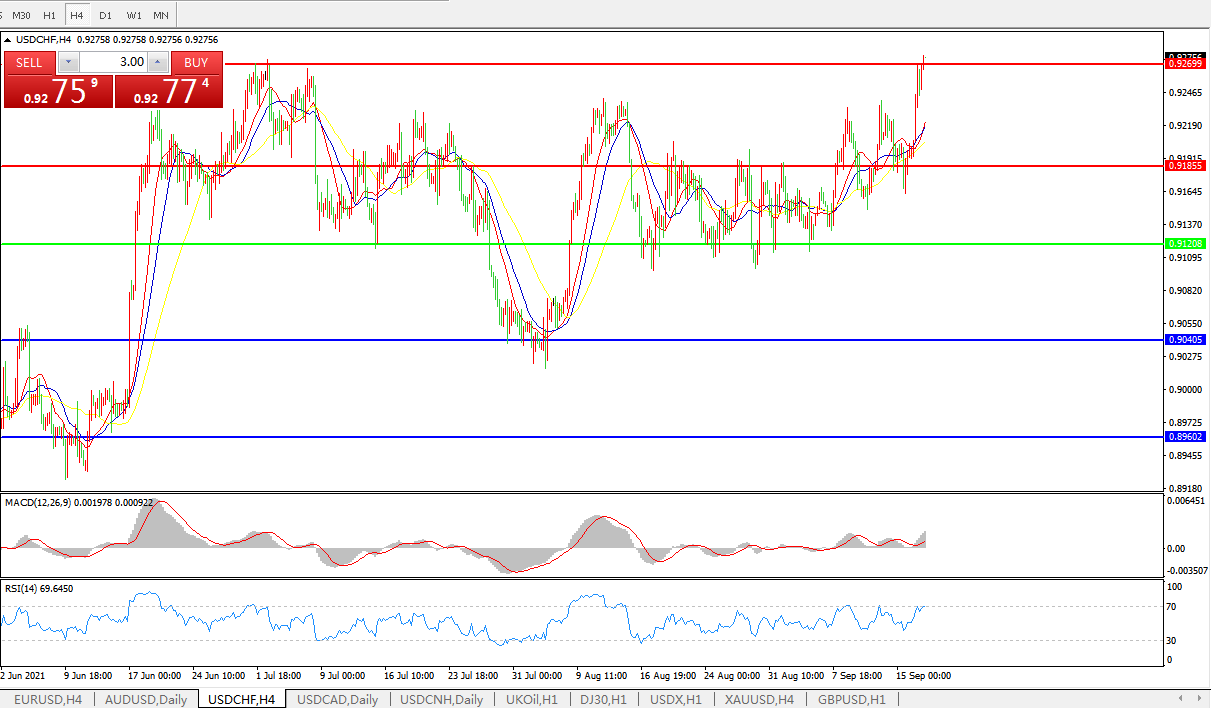The height and width of the screenshot is (708, 1211).
Task: Switch to the XAUUSD,H4 chart tab
Action: pos(759,700)
